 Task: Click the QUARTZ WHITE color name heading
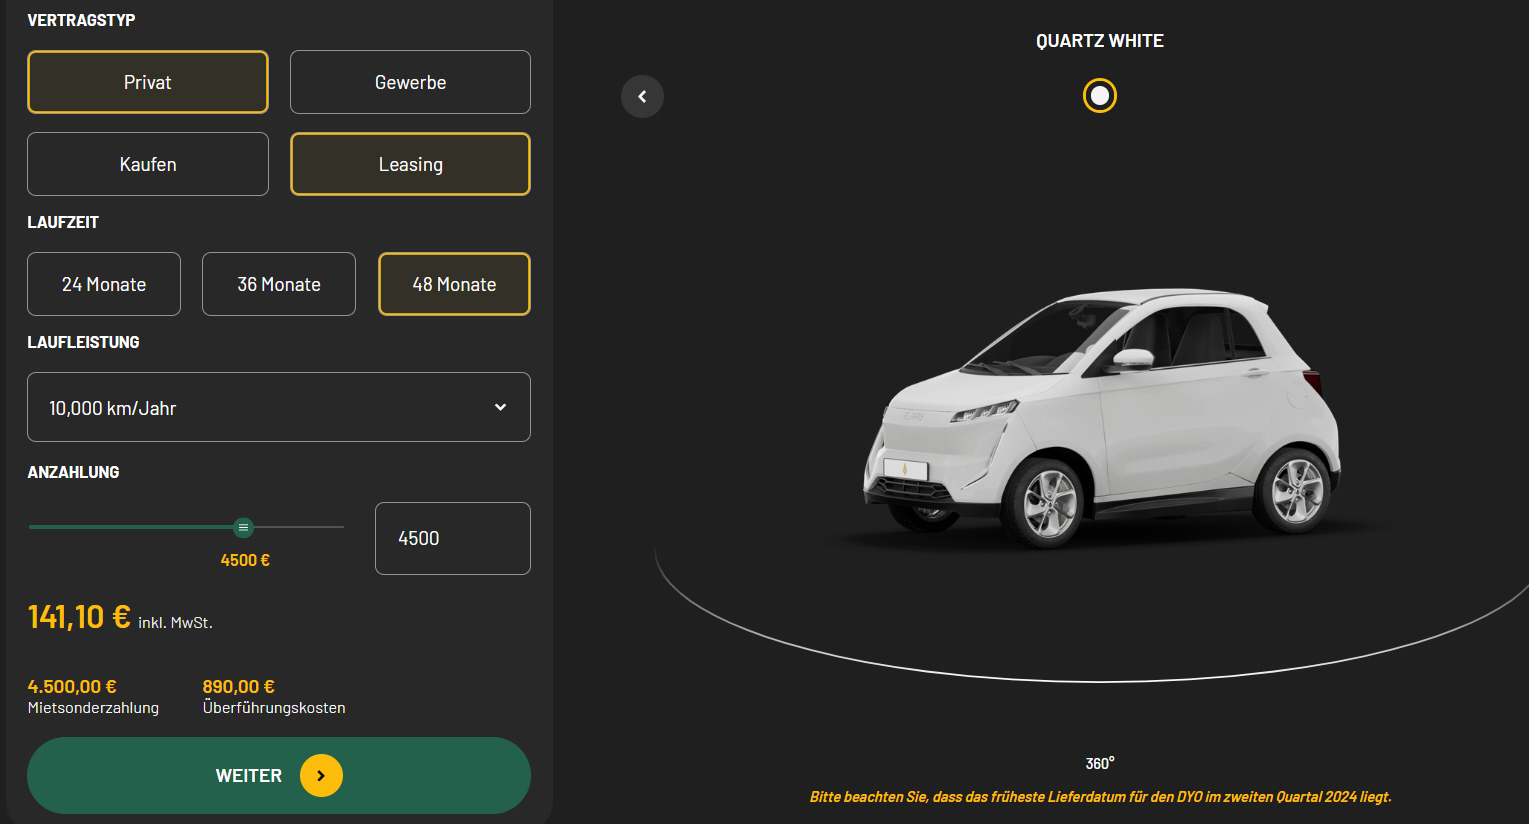tap(1100, 41)
